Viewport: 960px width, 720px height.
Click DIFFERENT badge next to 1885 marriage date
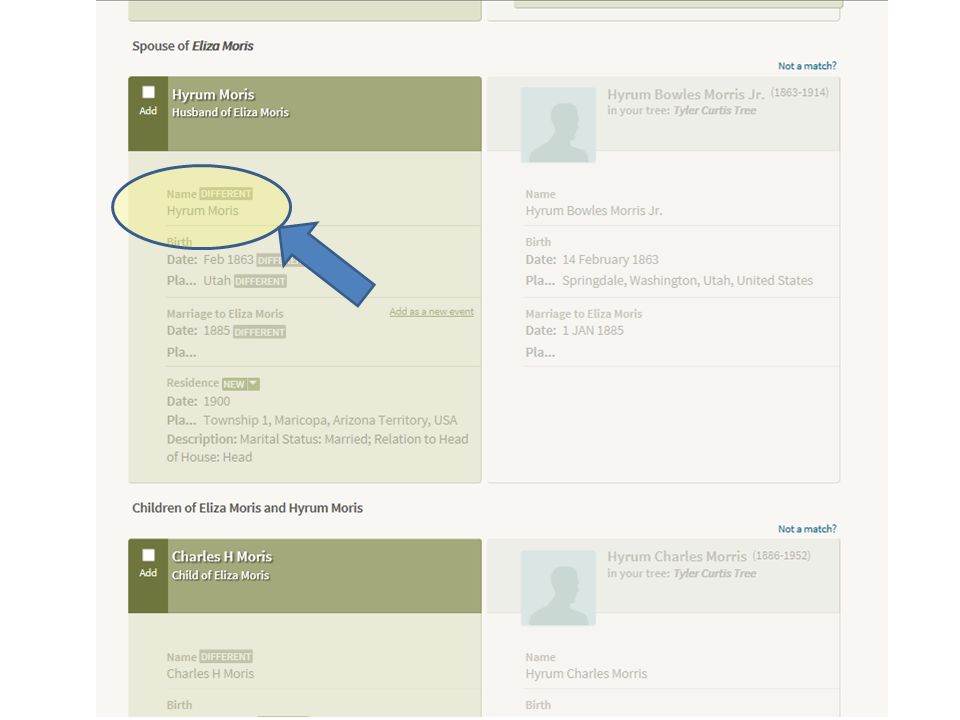click(x=260, y=332)
